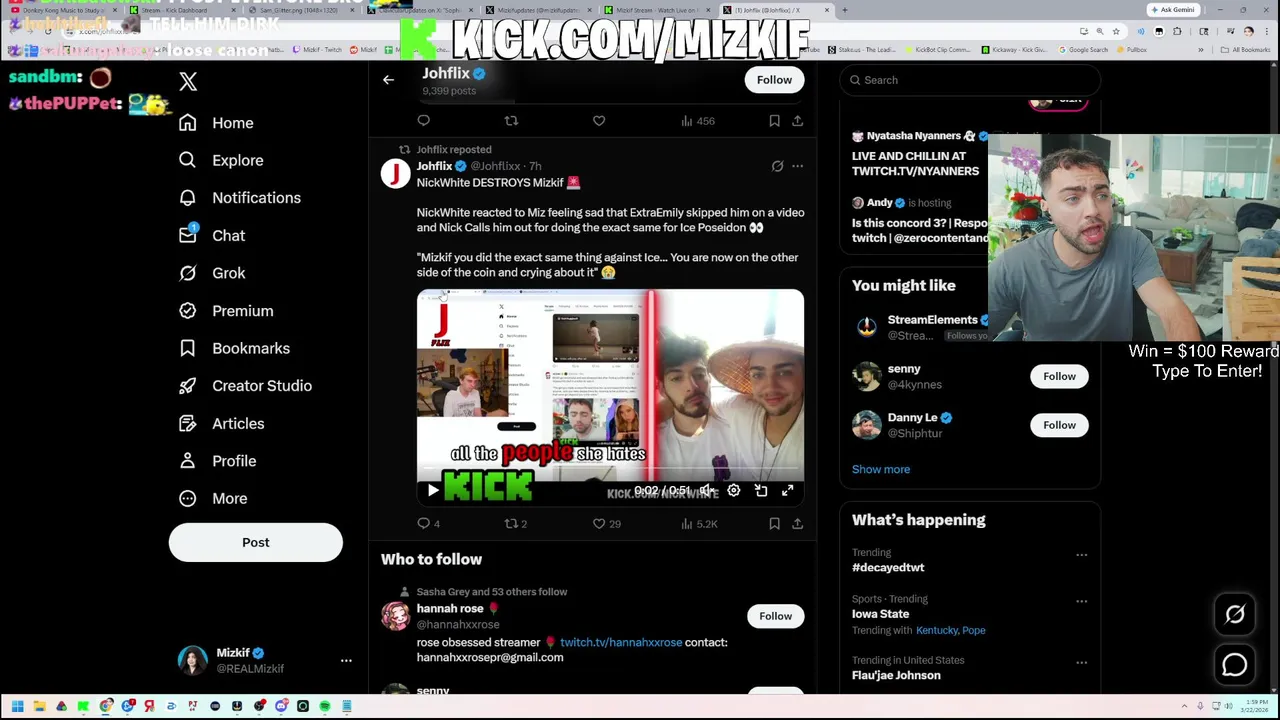Open the @Johflixx handle link
Image resolution: width=1280 pixels, height=720 pixels.
pos(496,166)
